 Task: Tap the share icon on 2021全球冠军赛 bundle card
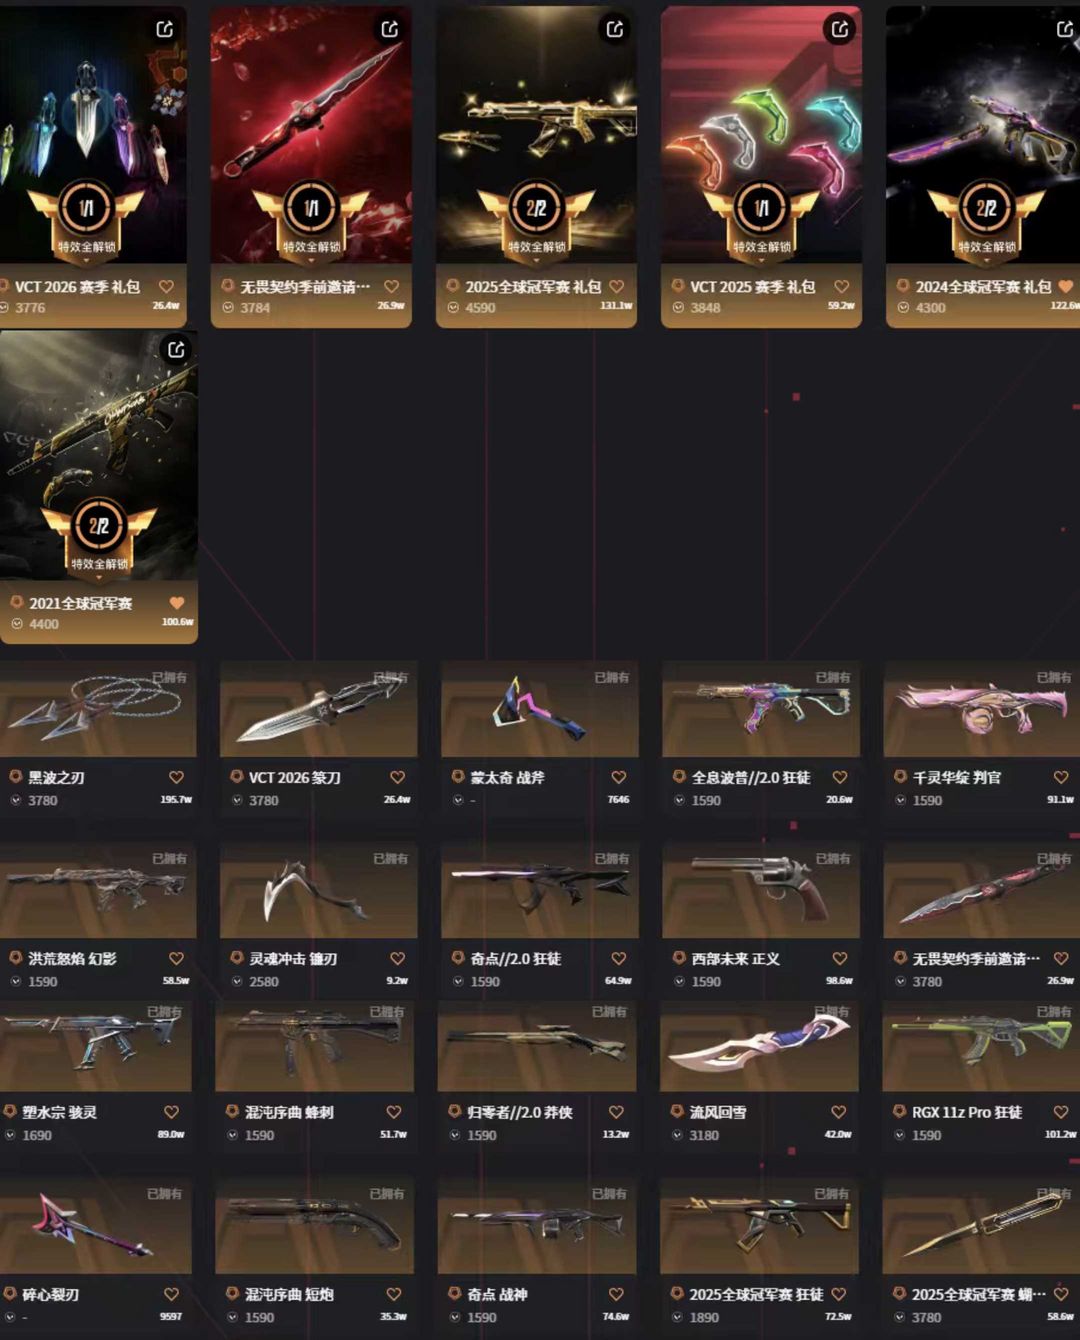[x=176, y=349]
